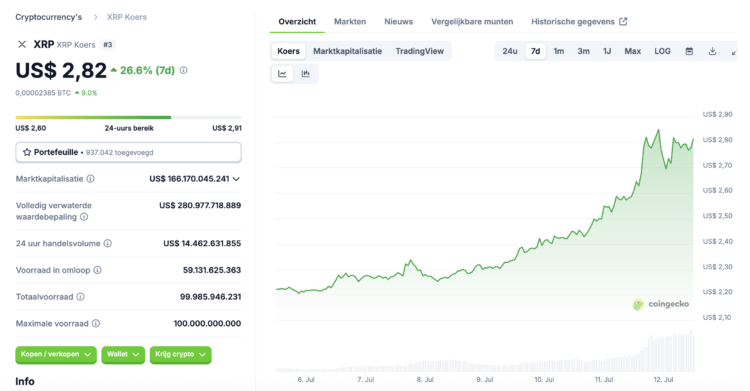Image resolution: width=750 pixels, height=391 pixels.
Task: Click the US$ 2,91 range high label
Action: (x=227, y=128)
